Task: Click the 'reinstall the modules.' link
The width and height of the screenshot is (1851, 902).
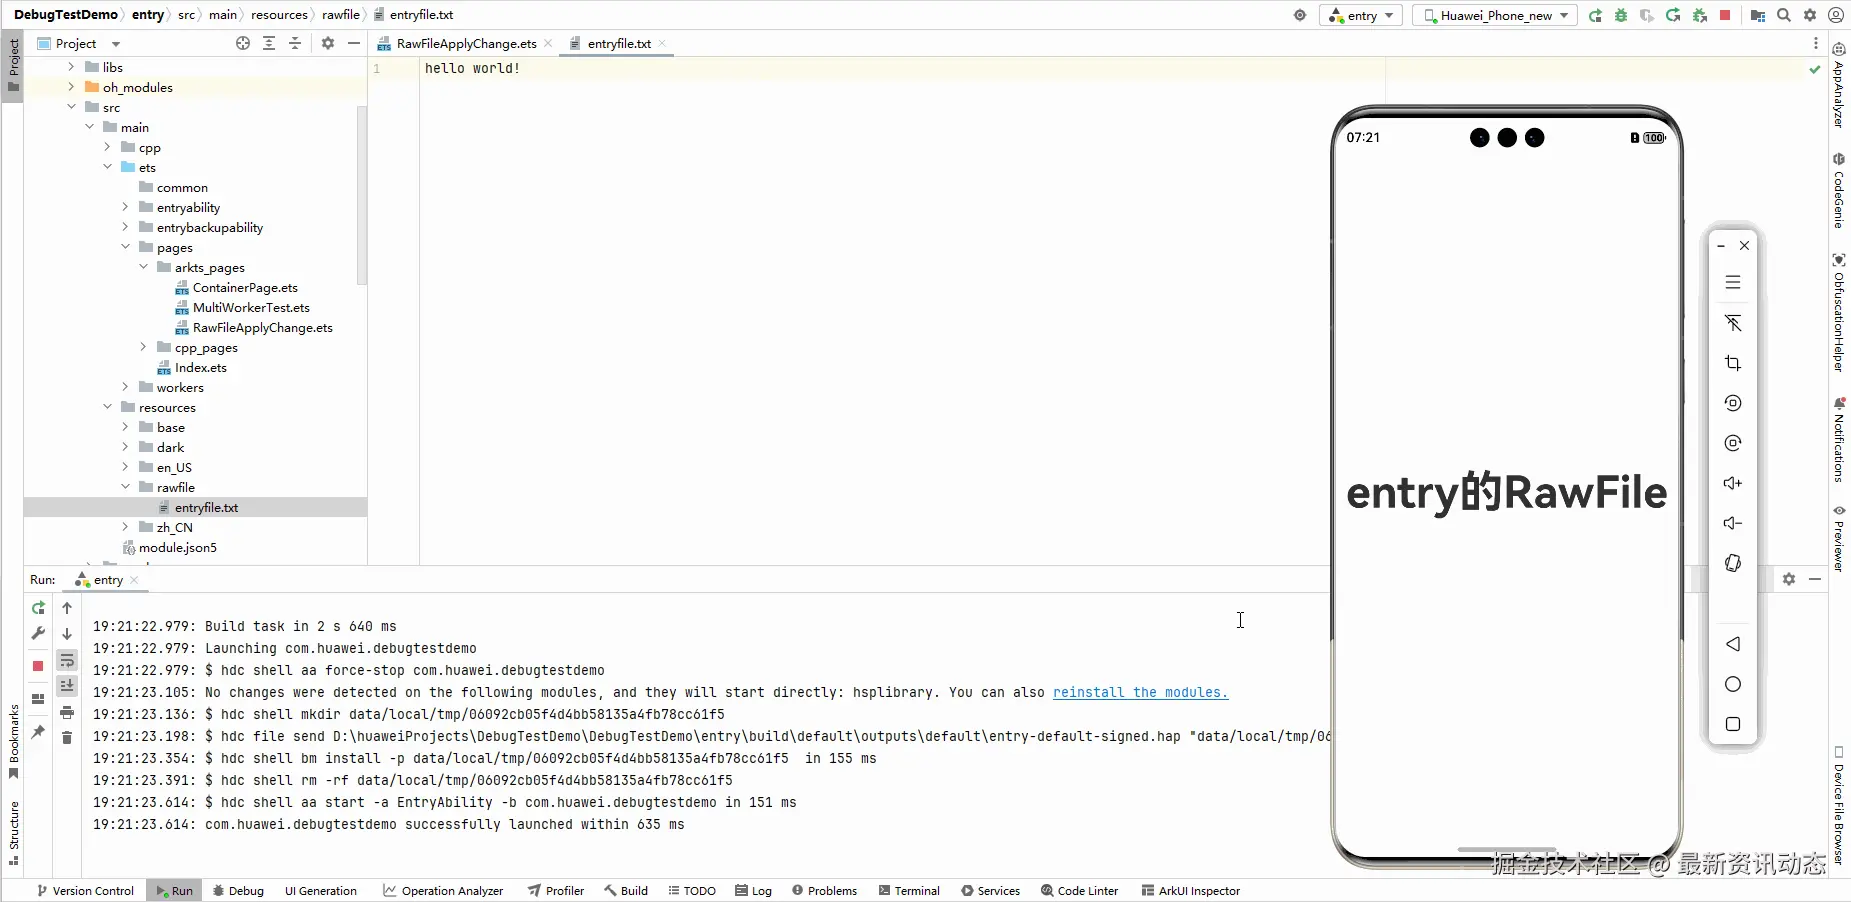Action: point(1140,692)
